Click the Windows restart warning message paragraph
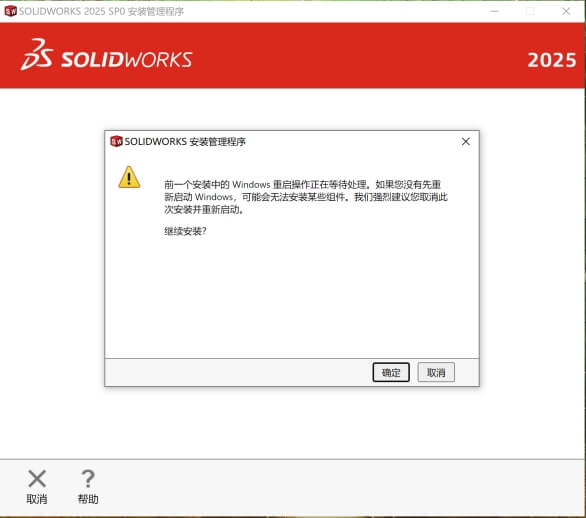Screen dimensions: 586x518 point(306,197)
